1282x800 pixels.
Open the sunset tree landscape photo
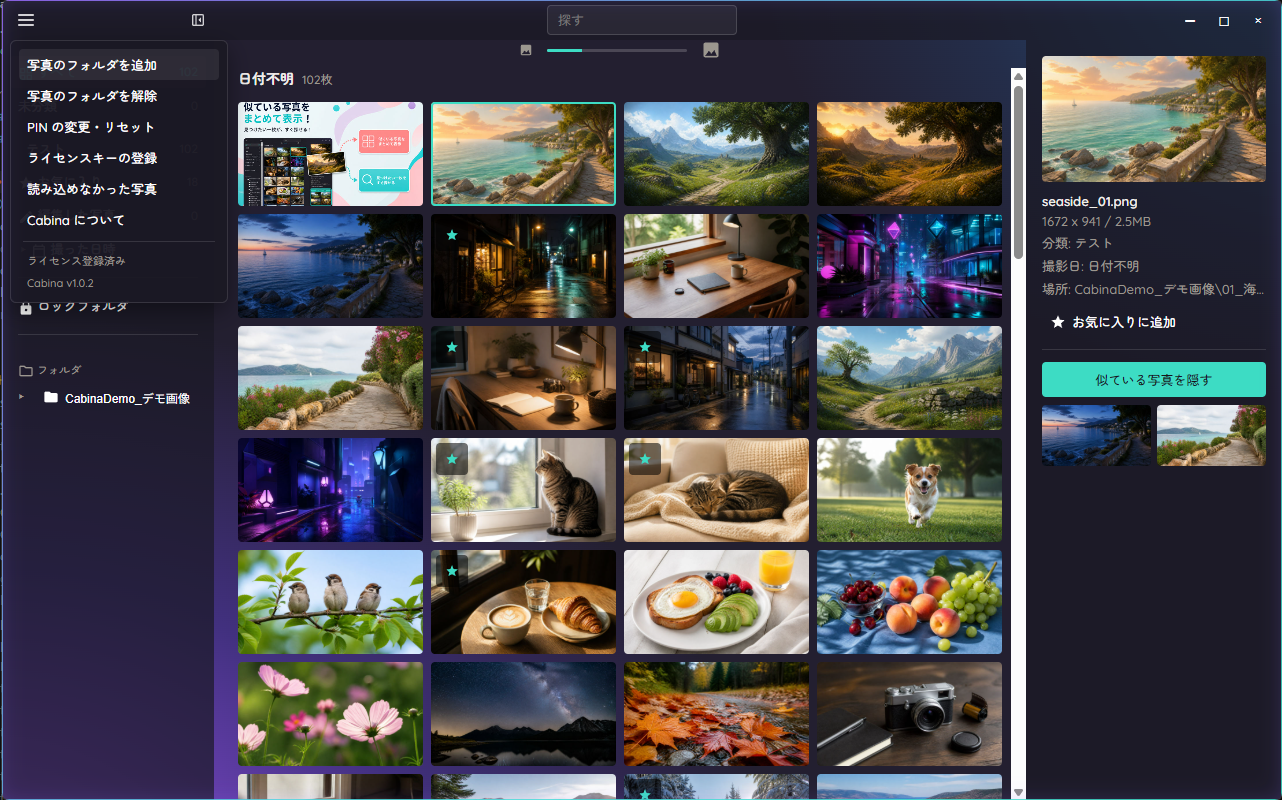coord(909,154)
